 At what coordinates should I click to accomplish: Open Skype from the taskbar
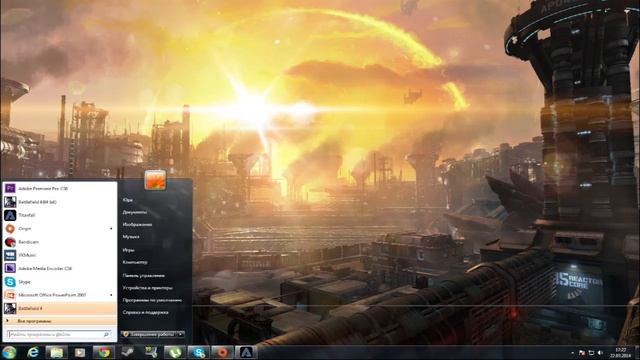[198, 352]
